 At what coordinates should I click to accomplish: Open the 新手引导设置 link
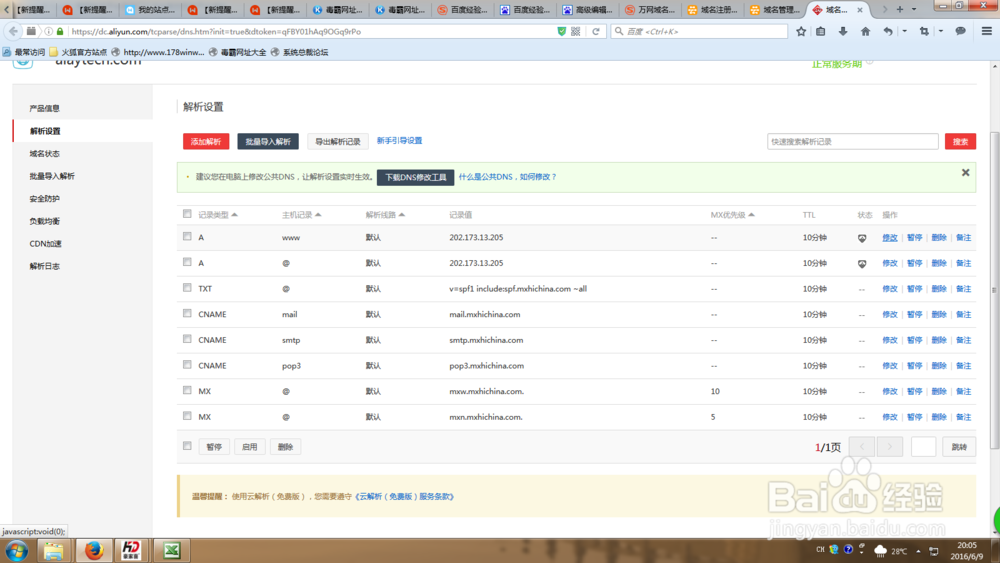pos(399,140)
